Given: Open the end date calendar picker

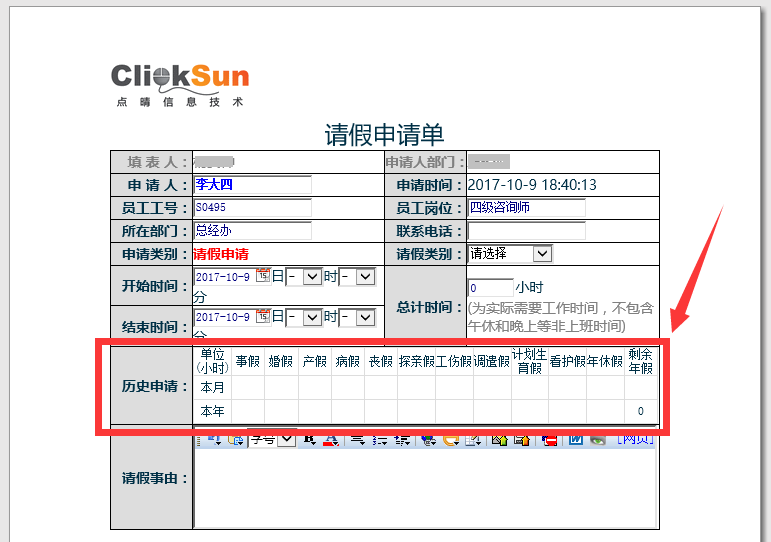Looking at the screenshot, I should tap(264, 316).
